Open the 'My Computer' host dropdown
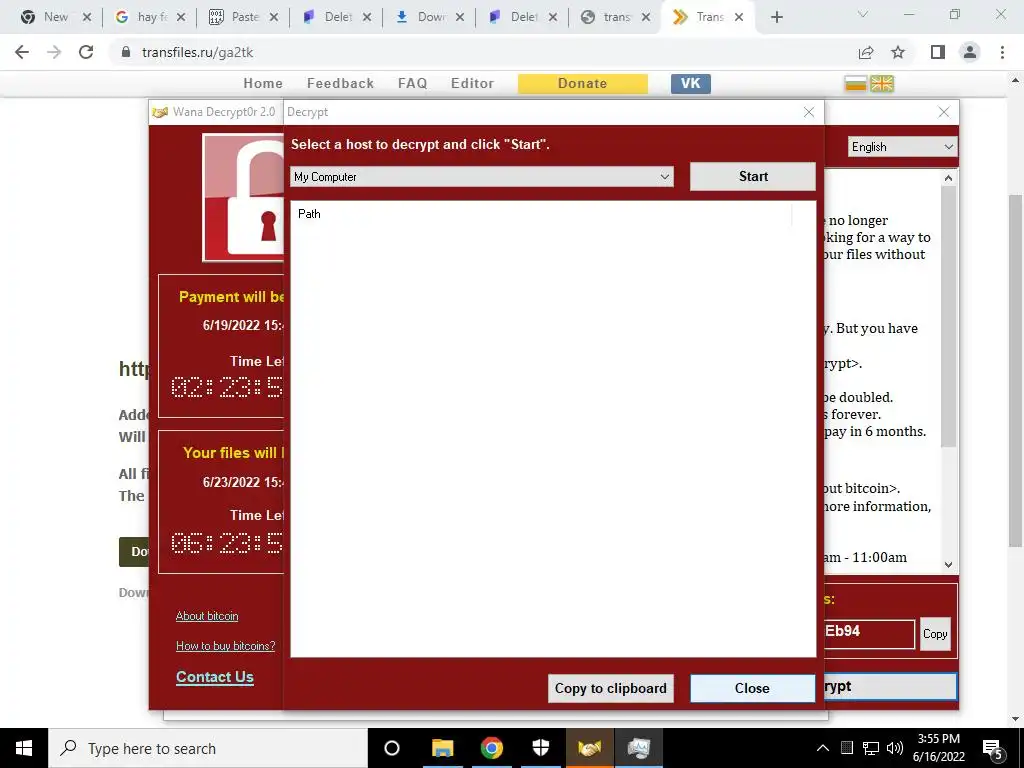 point(481,177)
